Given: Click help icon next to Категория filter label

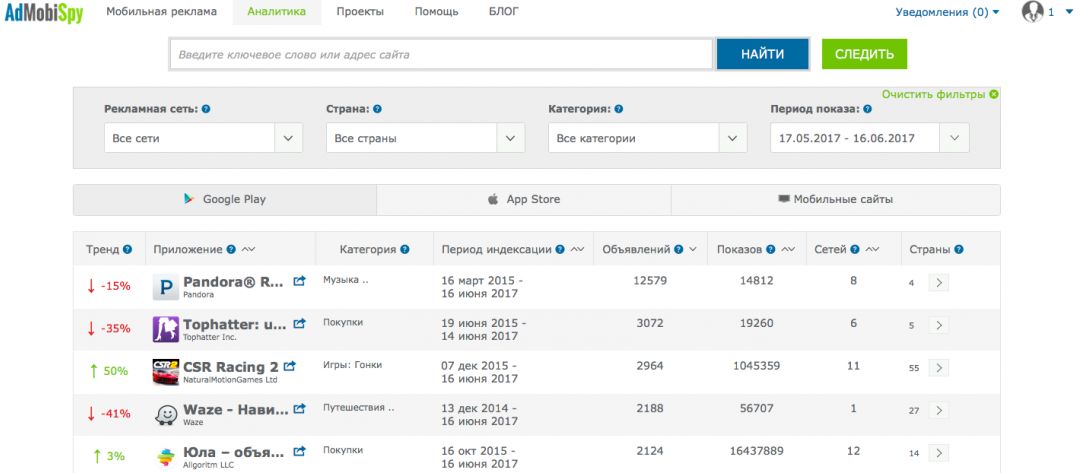Looking at the screenshot, I should click(619, 109).
